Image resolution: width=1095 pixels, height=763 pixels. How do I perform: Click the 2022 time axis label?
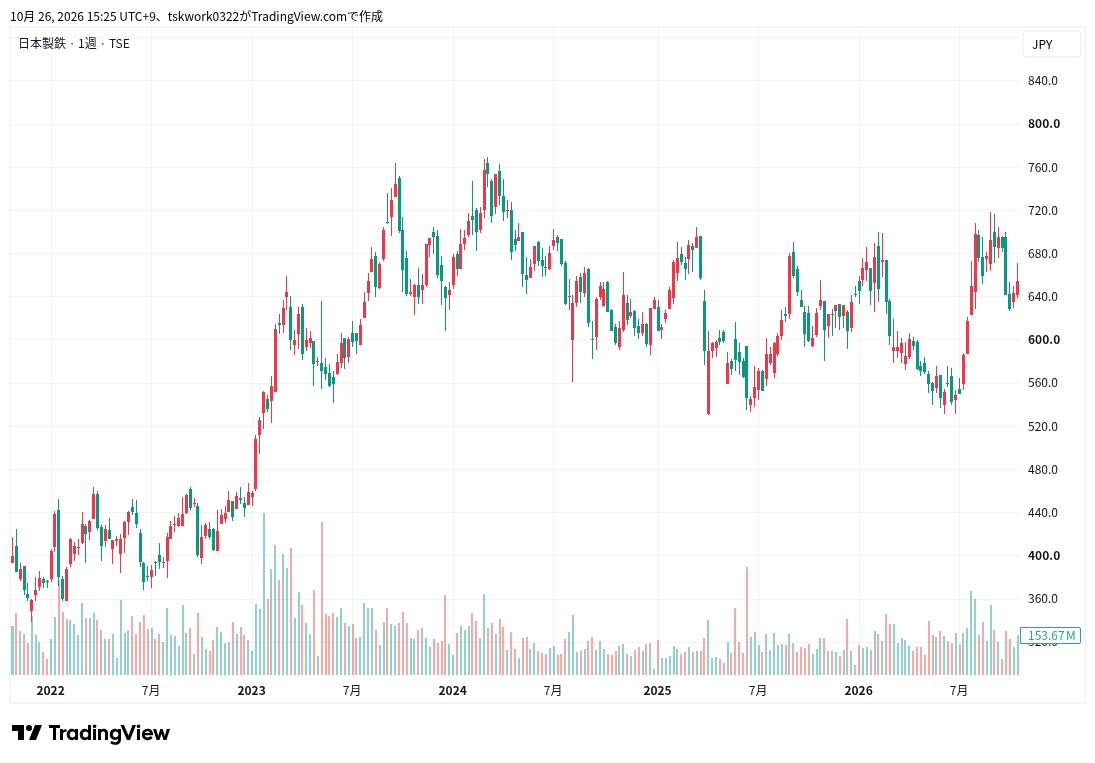(50, 691)
